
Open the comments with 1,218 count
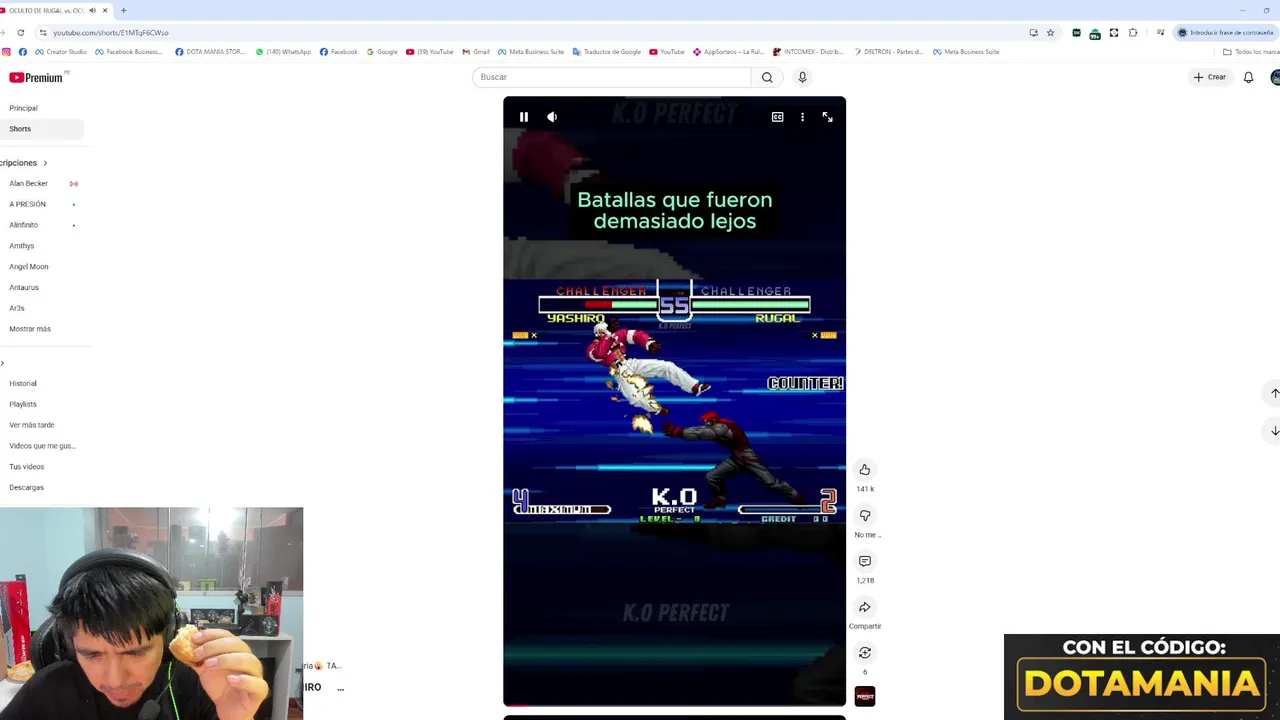[865, 561]
